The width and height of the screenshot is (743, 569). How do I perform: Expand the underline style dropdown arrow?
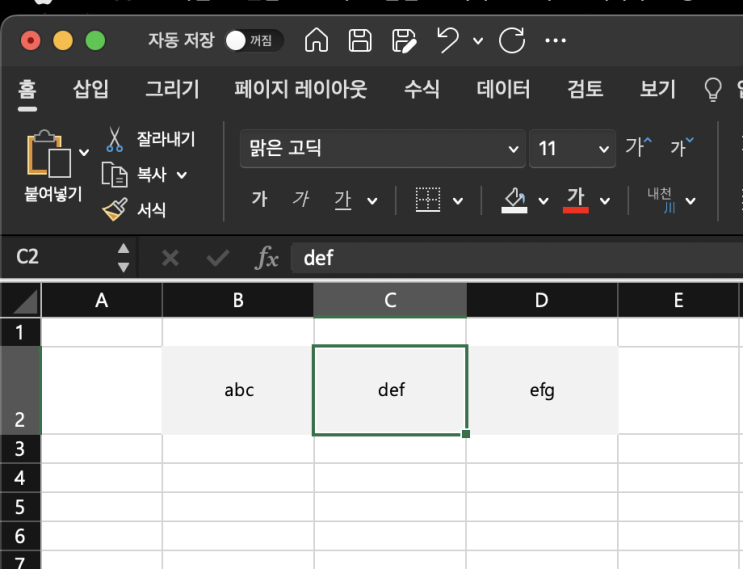(372, 201)
